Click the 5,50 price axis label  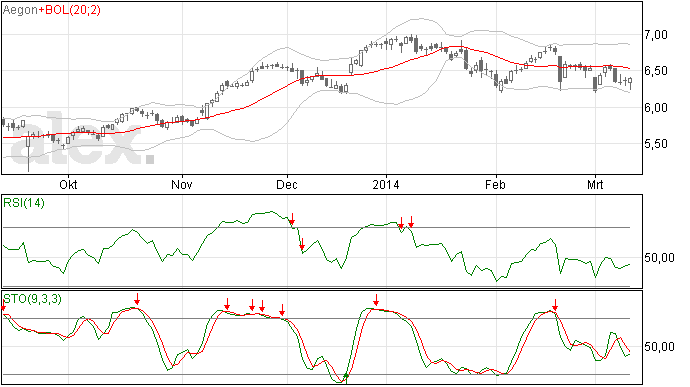pyautogui.click(x=656, y=144)
